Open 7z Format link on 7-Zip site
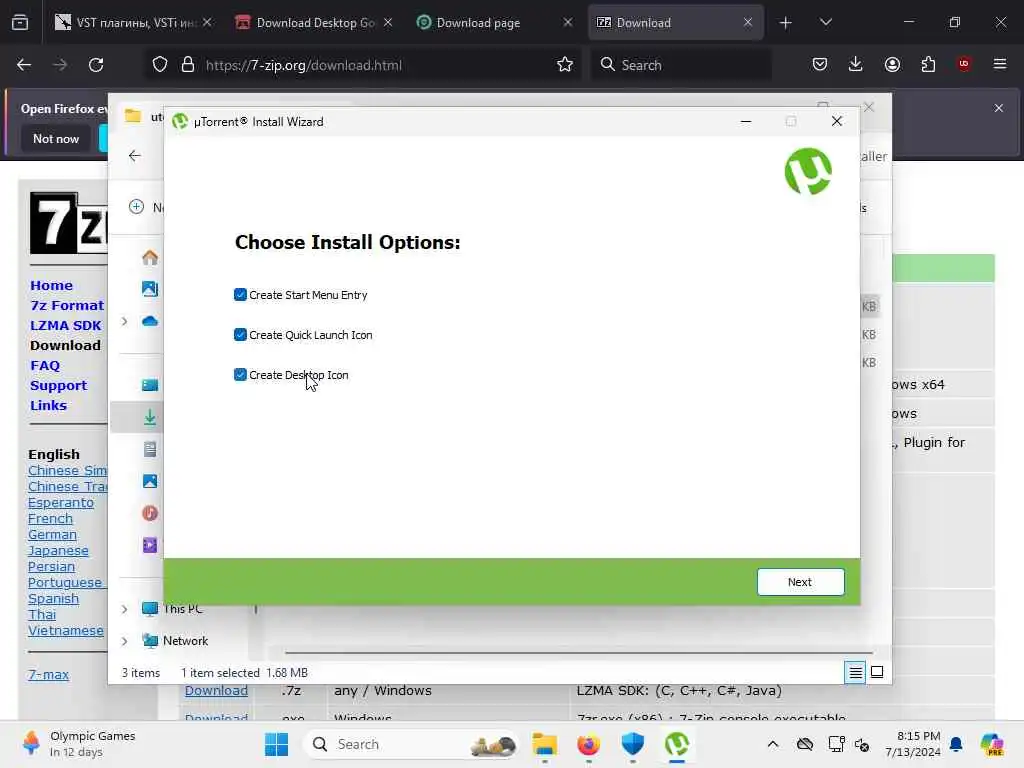Viewport: 1024px width, 768px height. coord(67,305)
